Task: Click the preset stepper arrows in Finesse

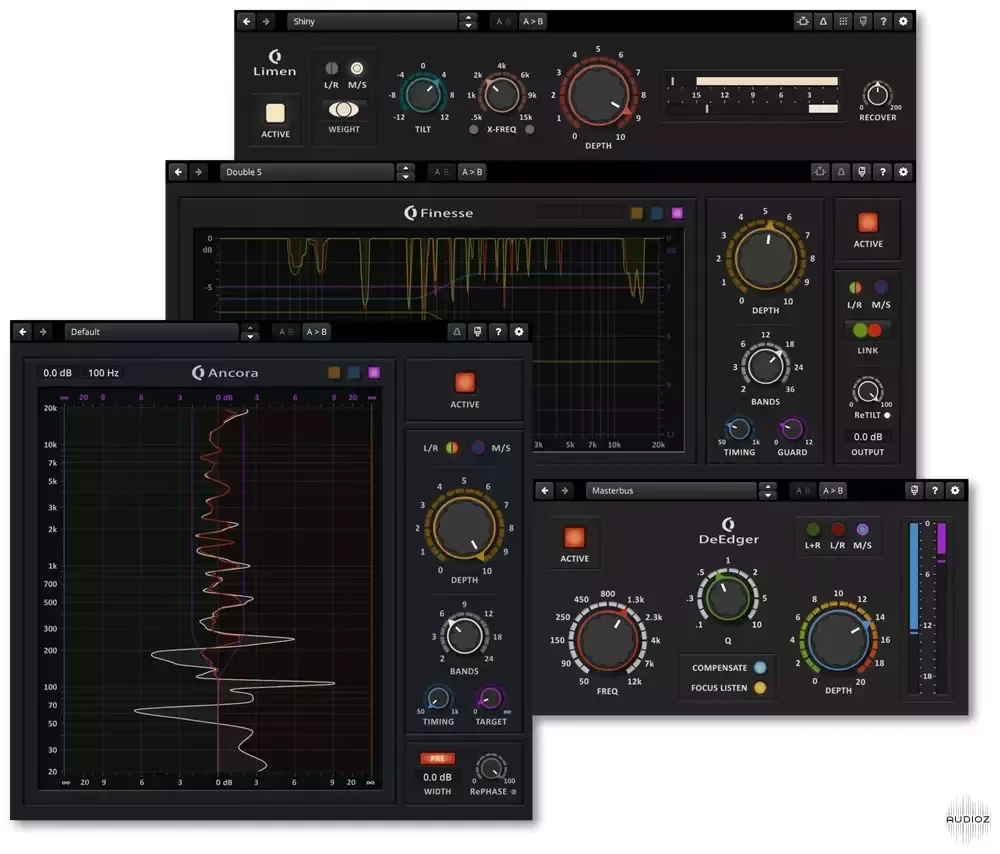Action: [405, 172]
